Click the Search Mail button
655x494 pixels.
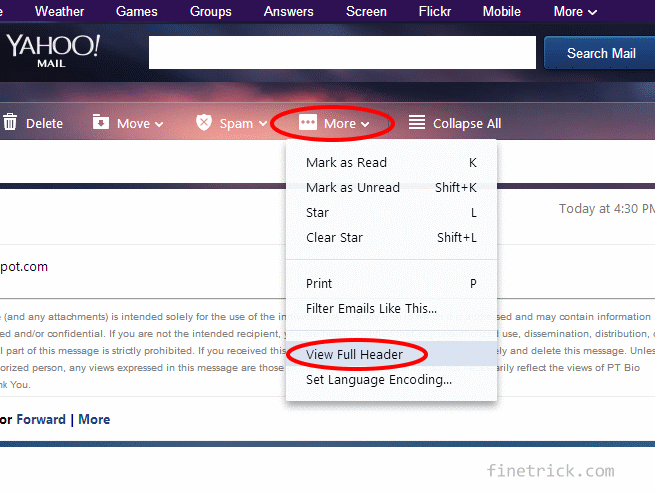click(600, 53)
